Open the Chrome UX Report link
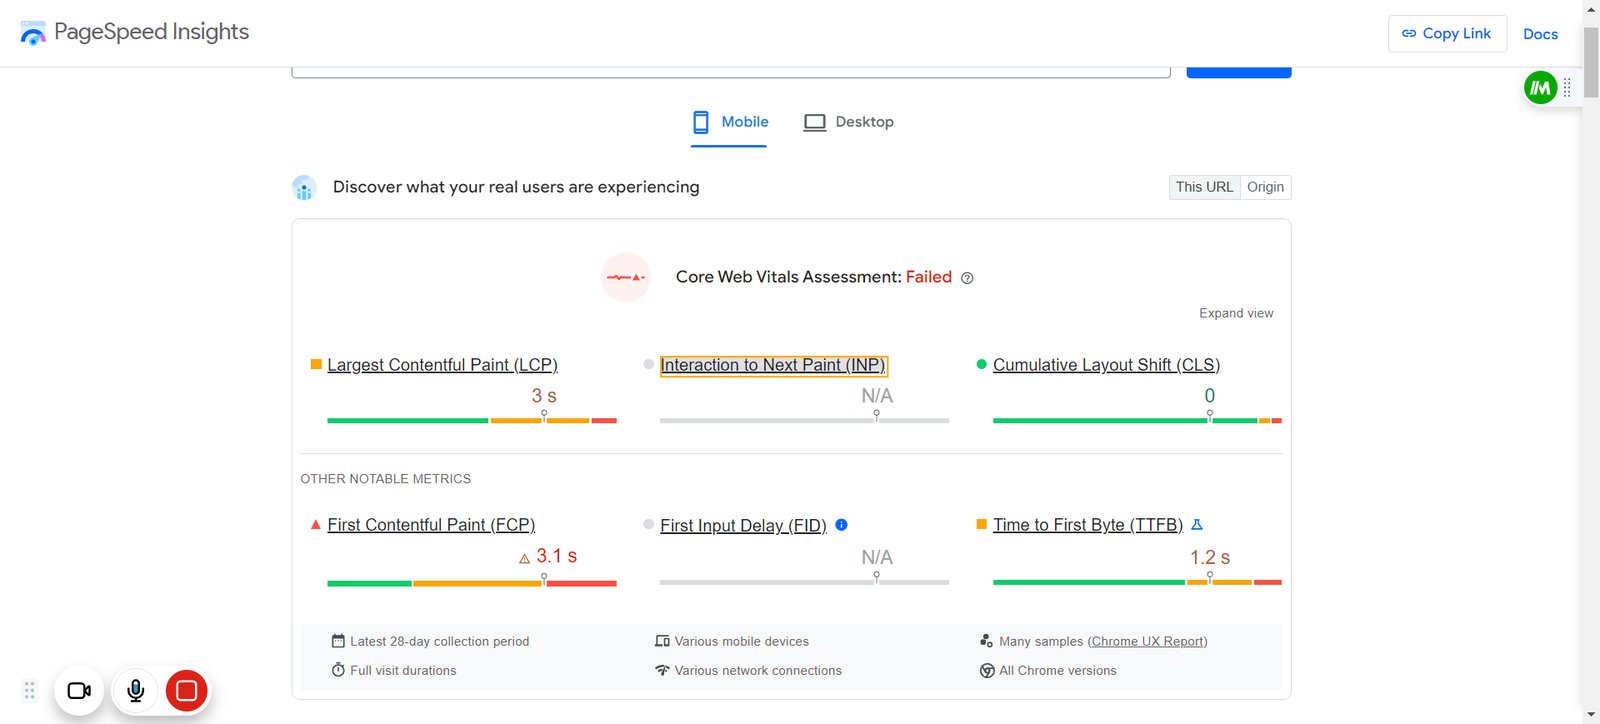 click(x=1149, y=641)
